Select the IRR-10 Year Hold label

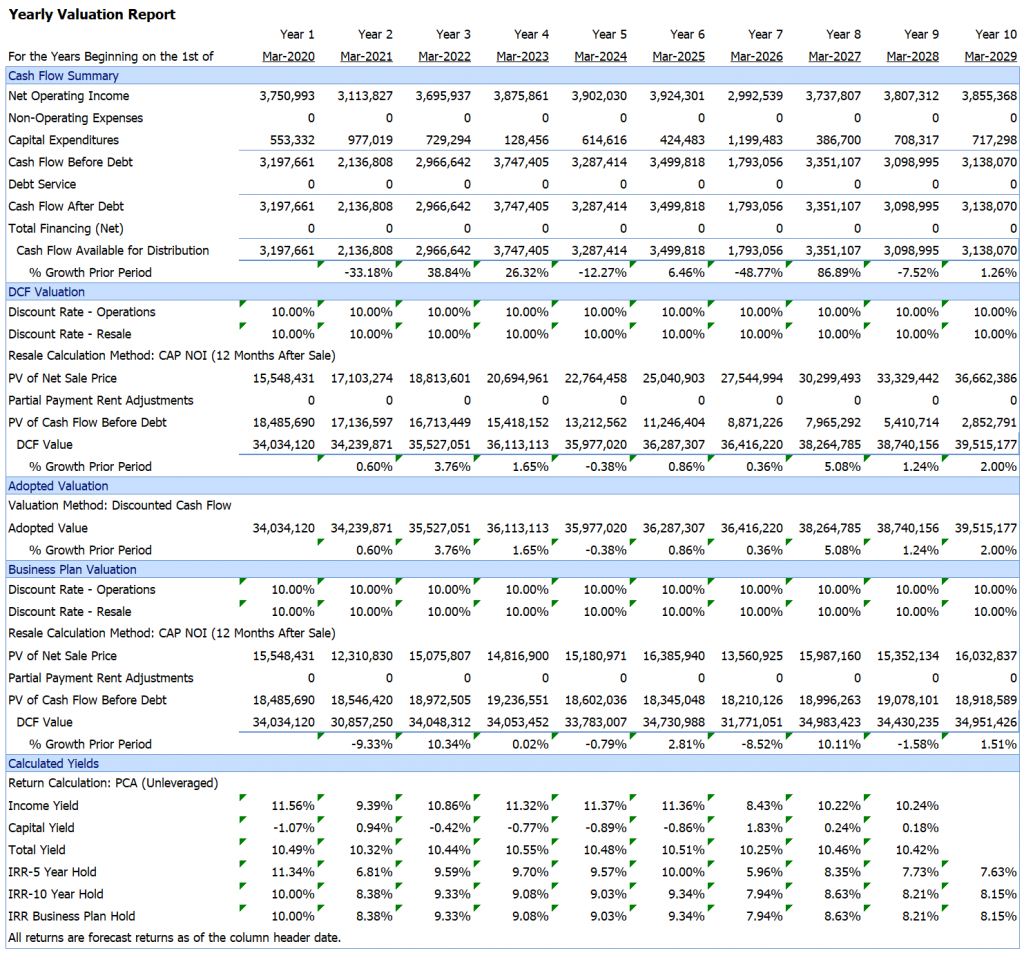(56, 895)
